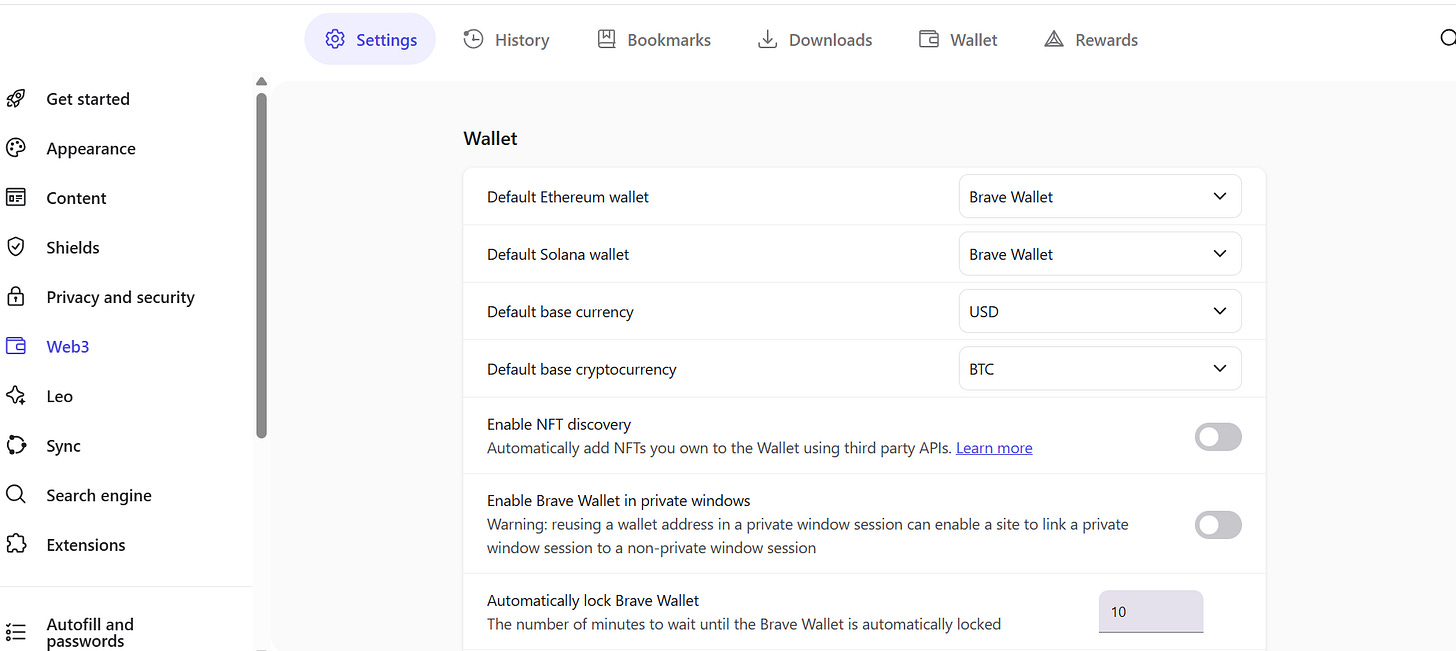Click the Autofill and passwords list icon
Image resolution: width=1456 pixels, height=651 pixels.
click(16, 632)
